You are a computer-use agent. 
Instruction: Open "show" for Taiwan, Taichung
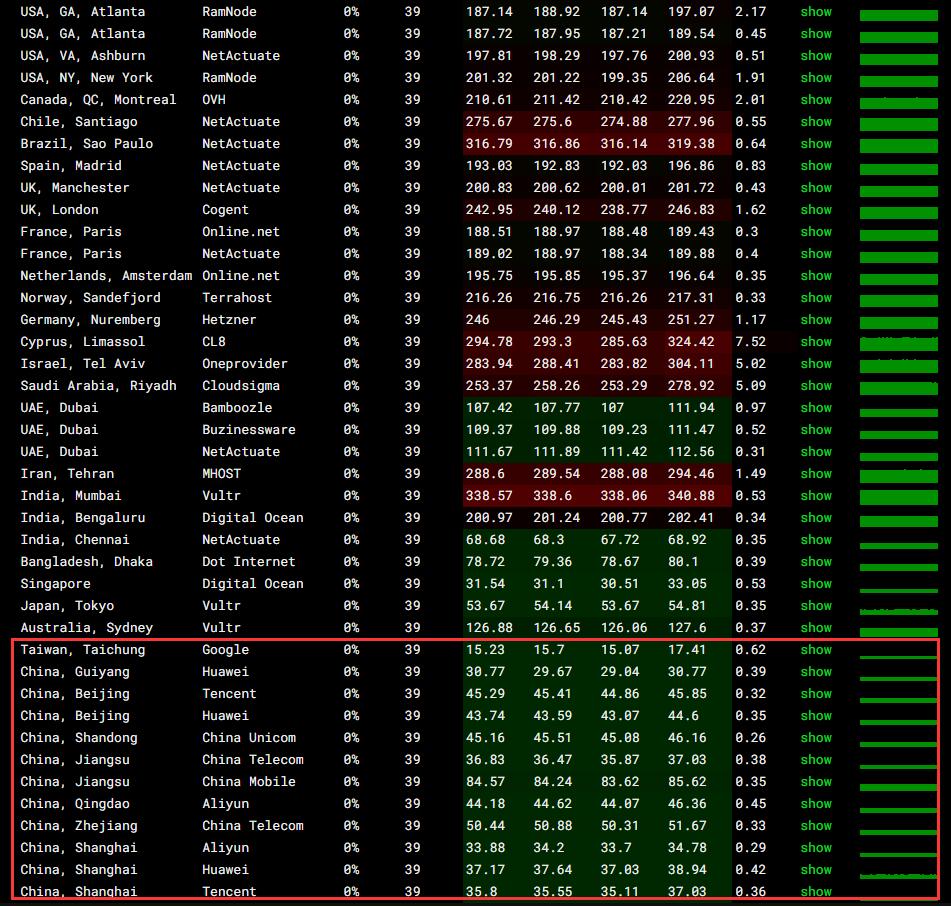tap(816, 649)
